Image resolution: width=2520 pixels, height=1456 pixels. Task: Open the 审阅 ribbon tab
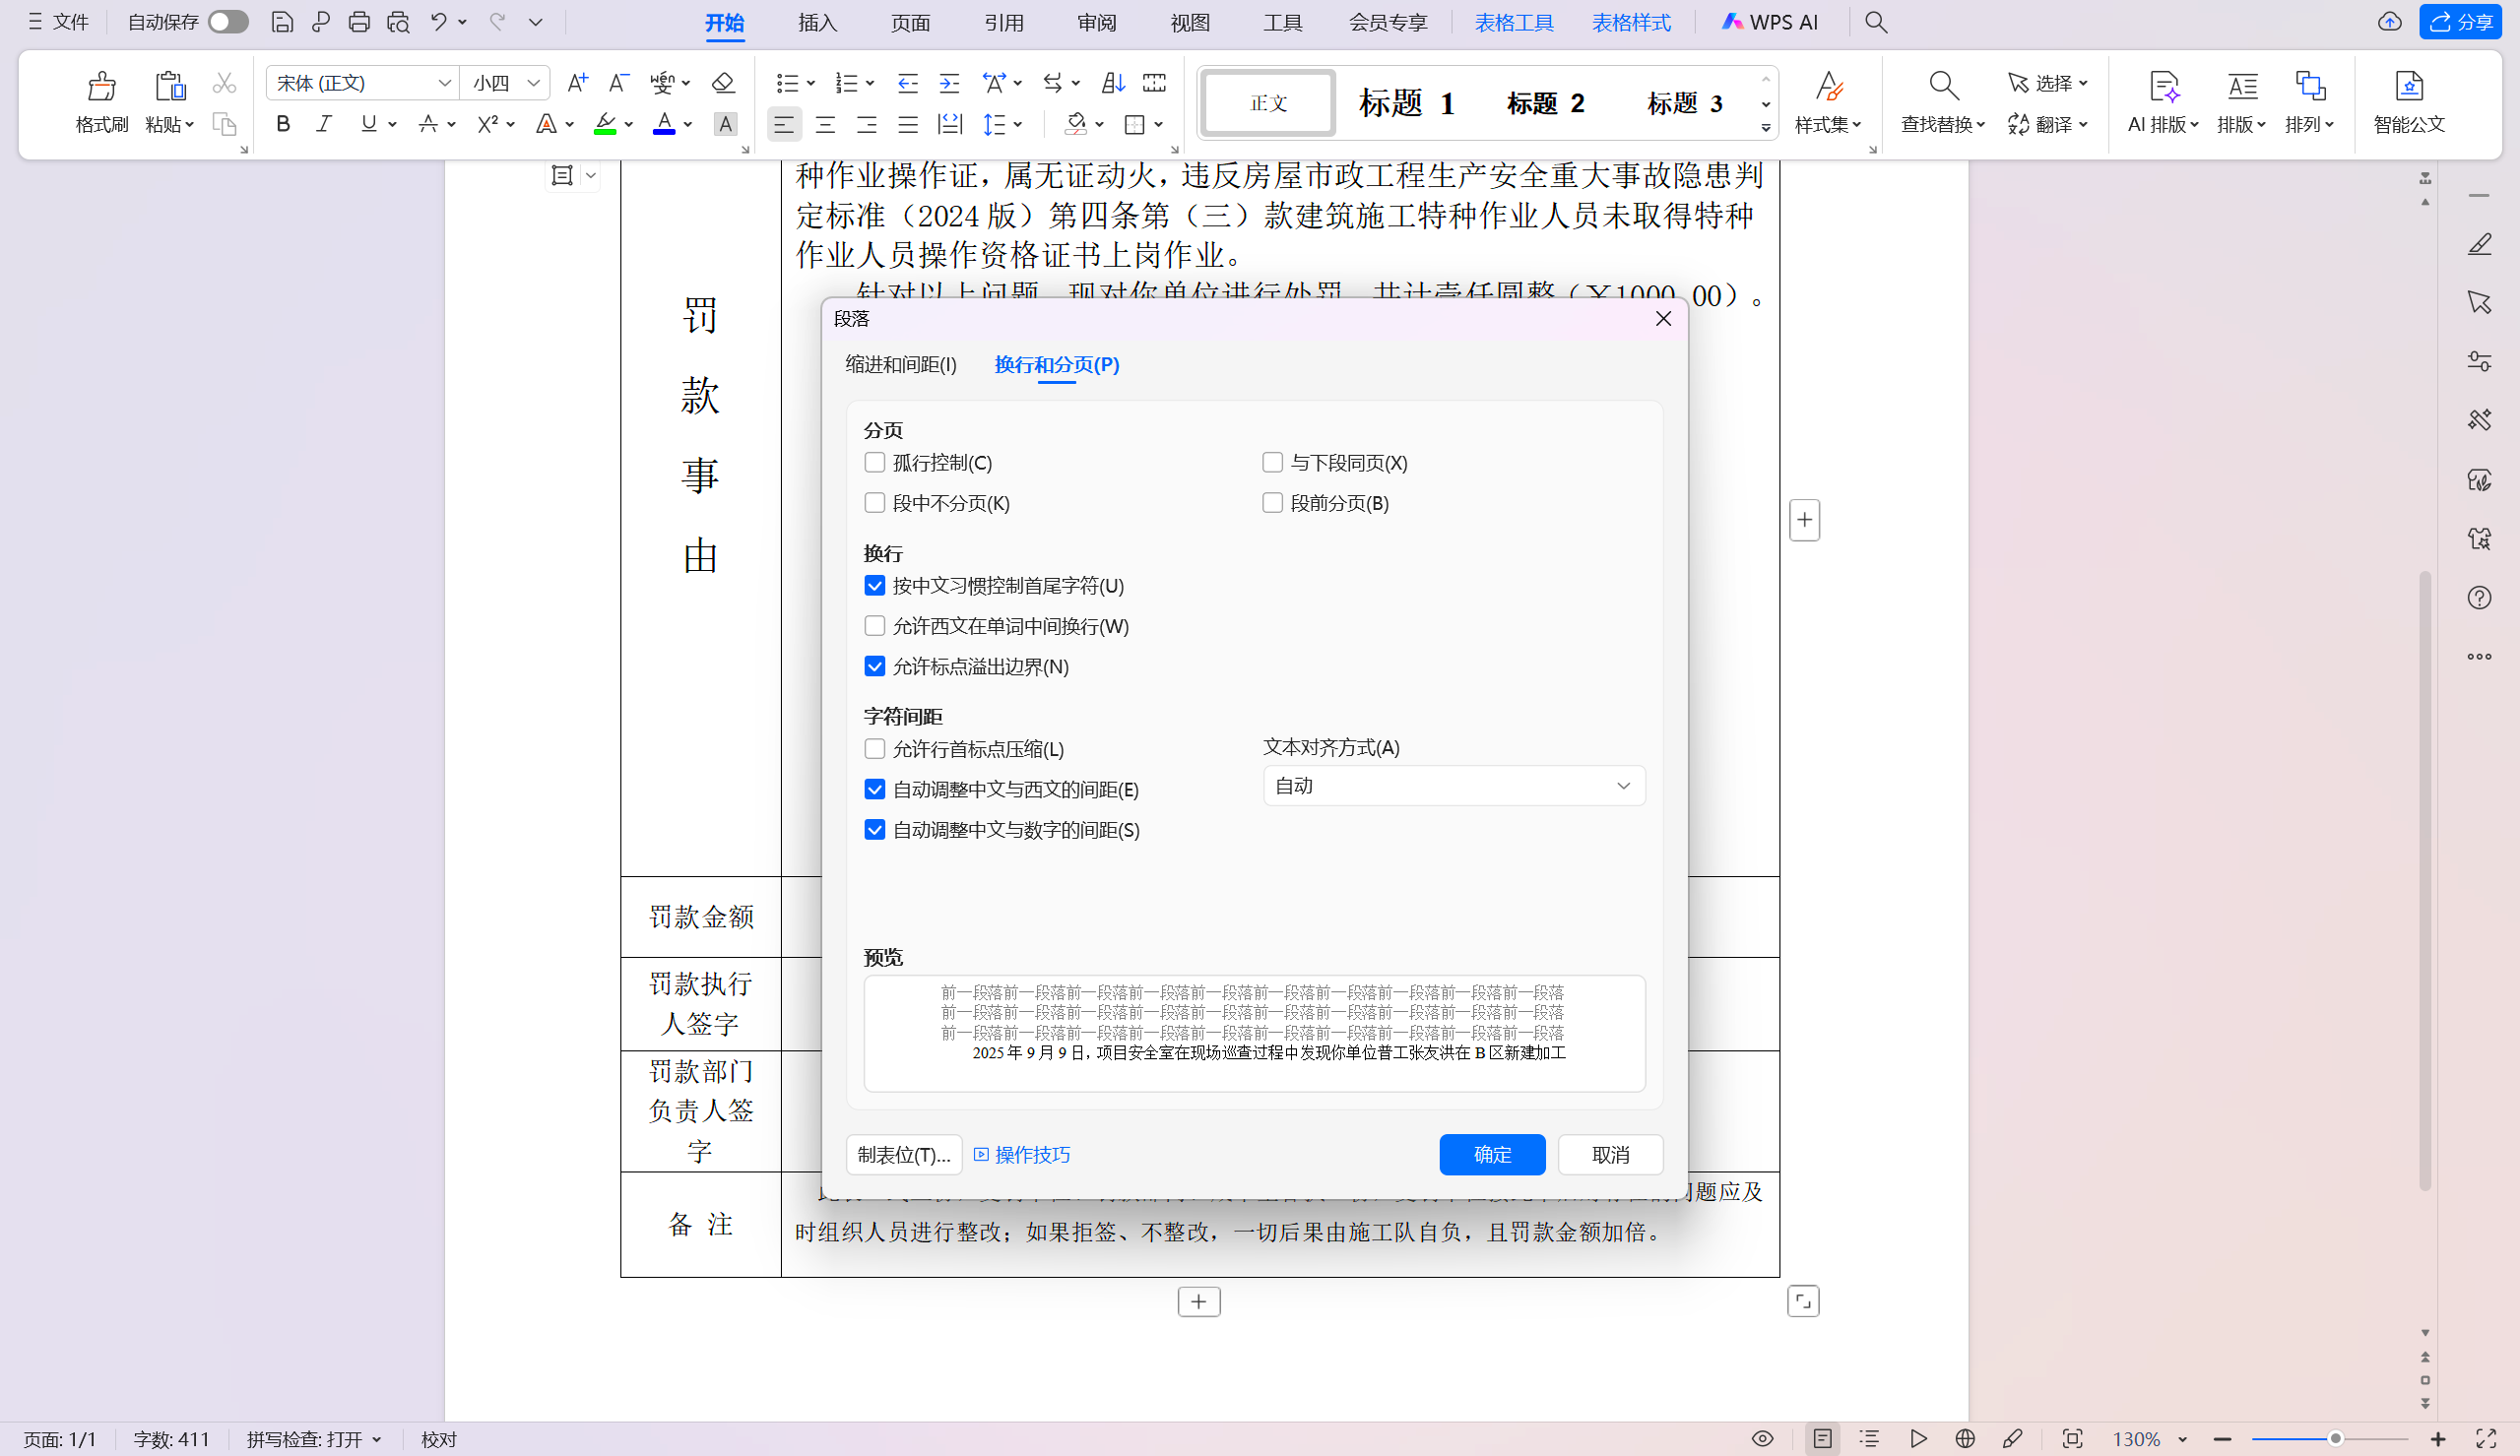(1096, 22)
